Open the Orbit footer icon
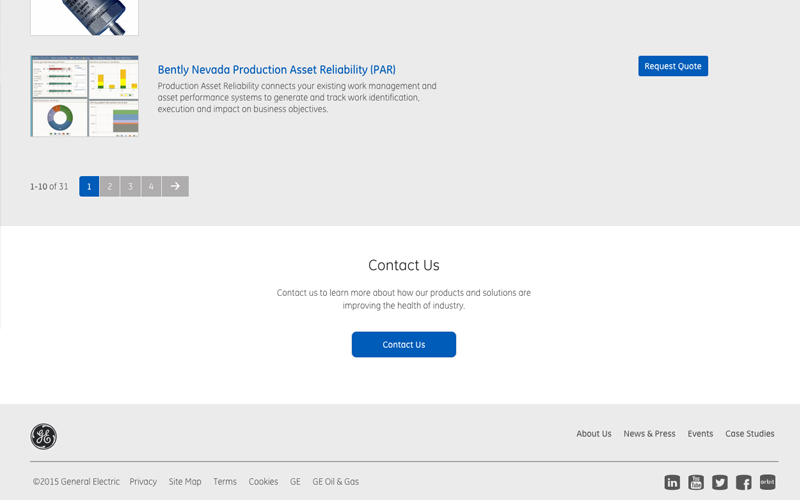The height and width of the screenshot is (500, 800). pyautogui.click(x=767, y=482)
